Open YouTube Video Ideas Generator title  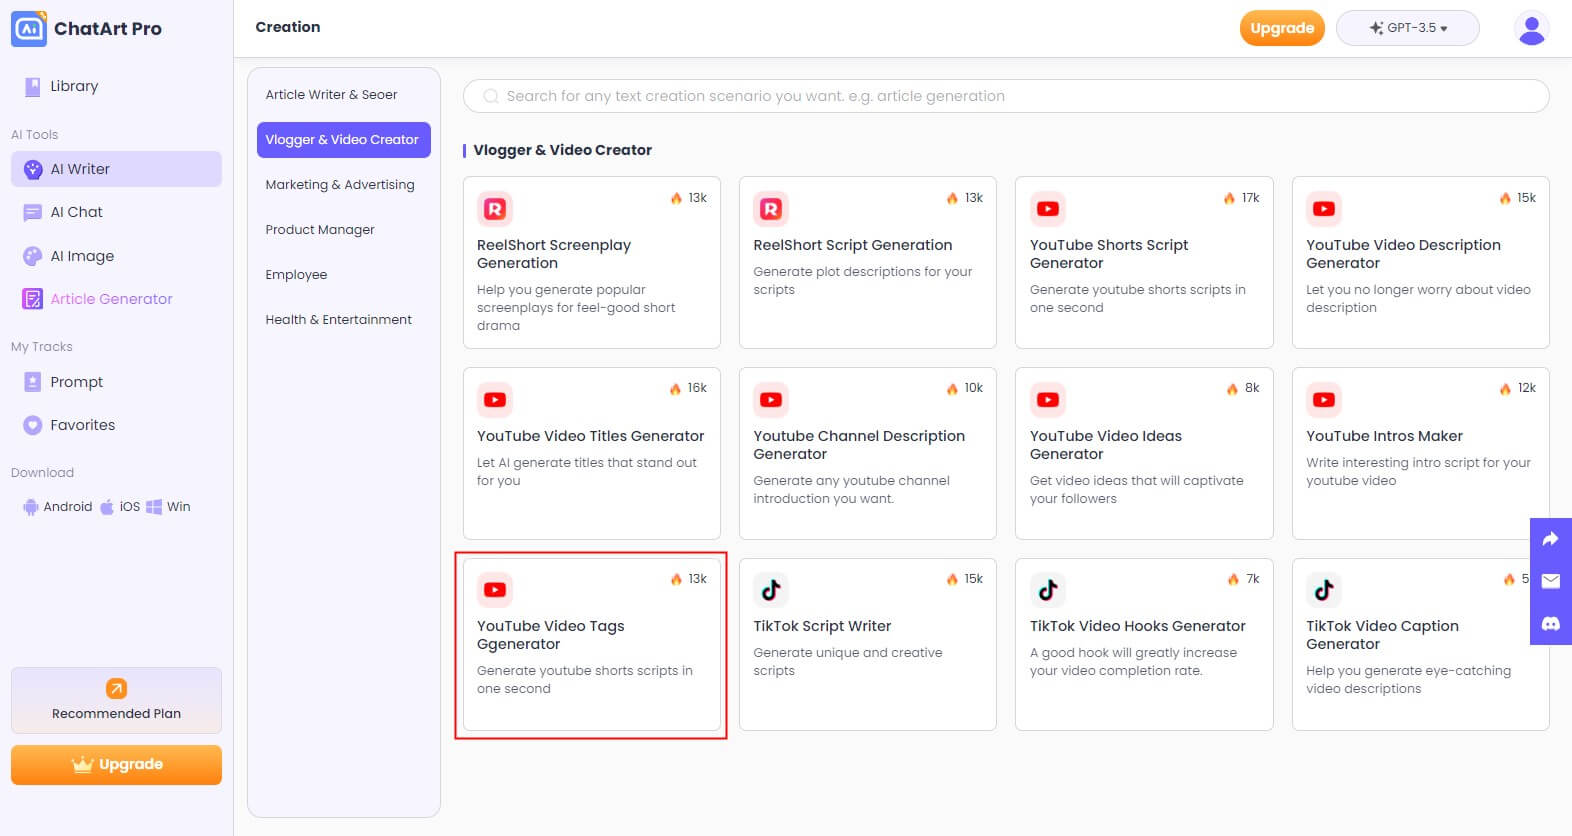(1106, 445)
